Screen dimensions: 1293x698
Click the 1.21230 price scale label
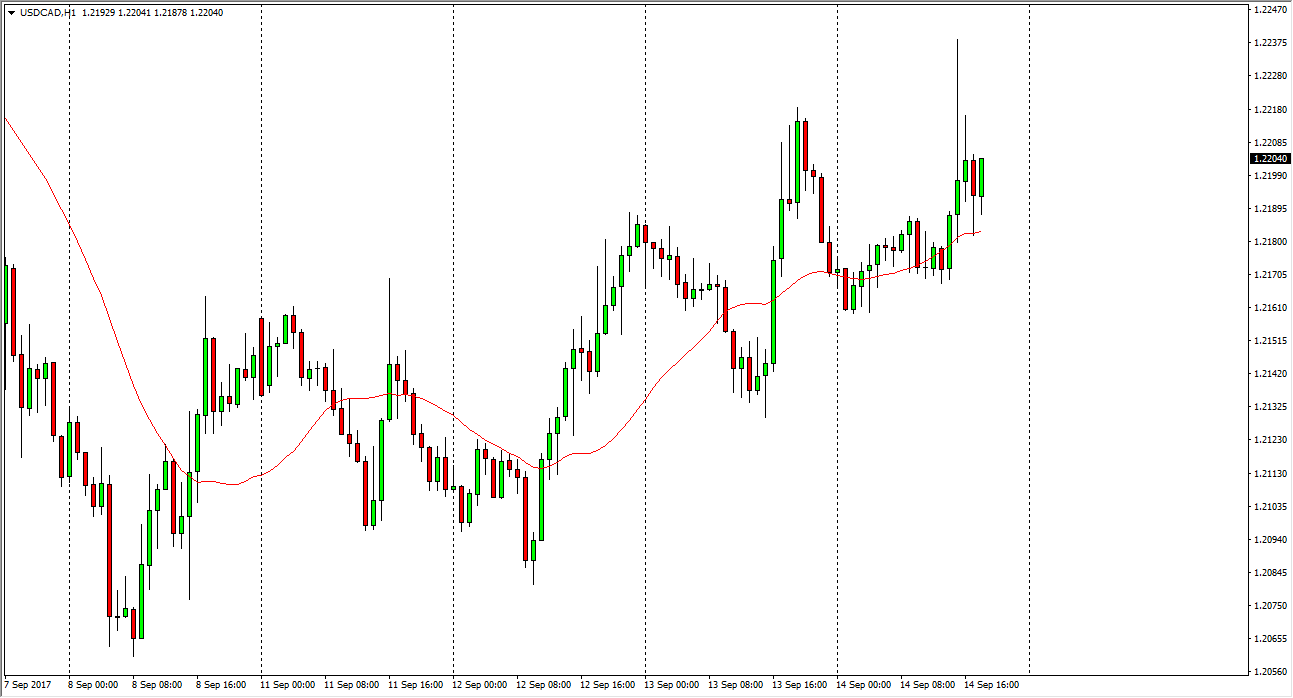coord(1268,440)
